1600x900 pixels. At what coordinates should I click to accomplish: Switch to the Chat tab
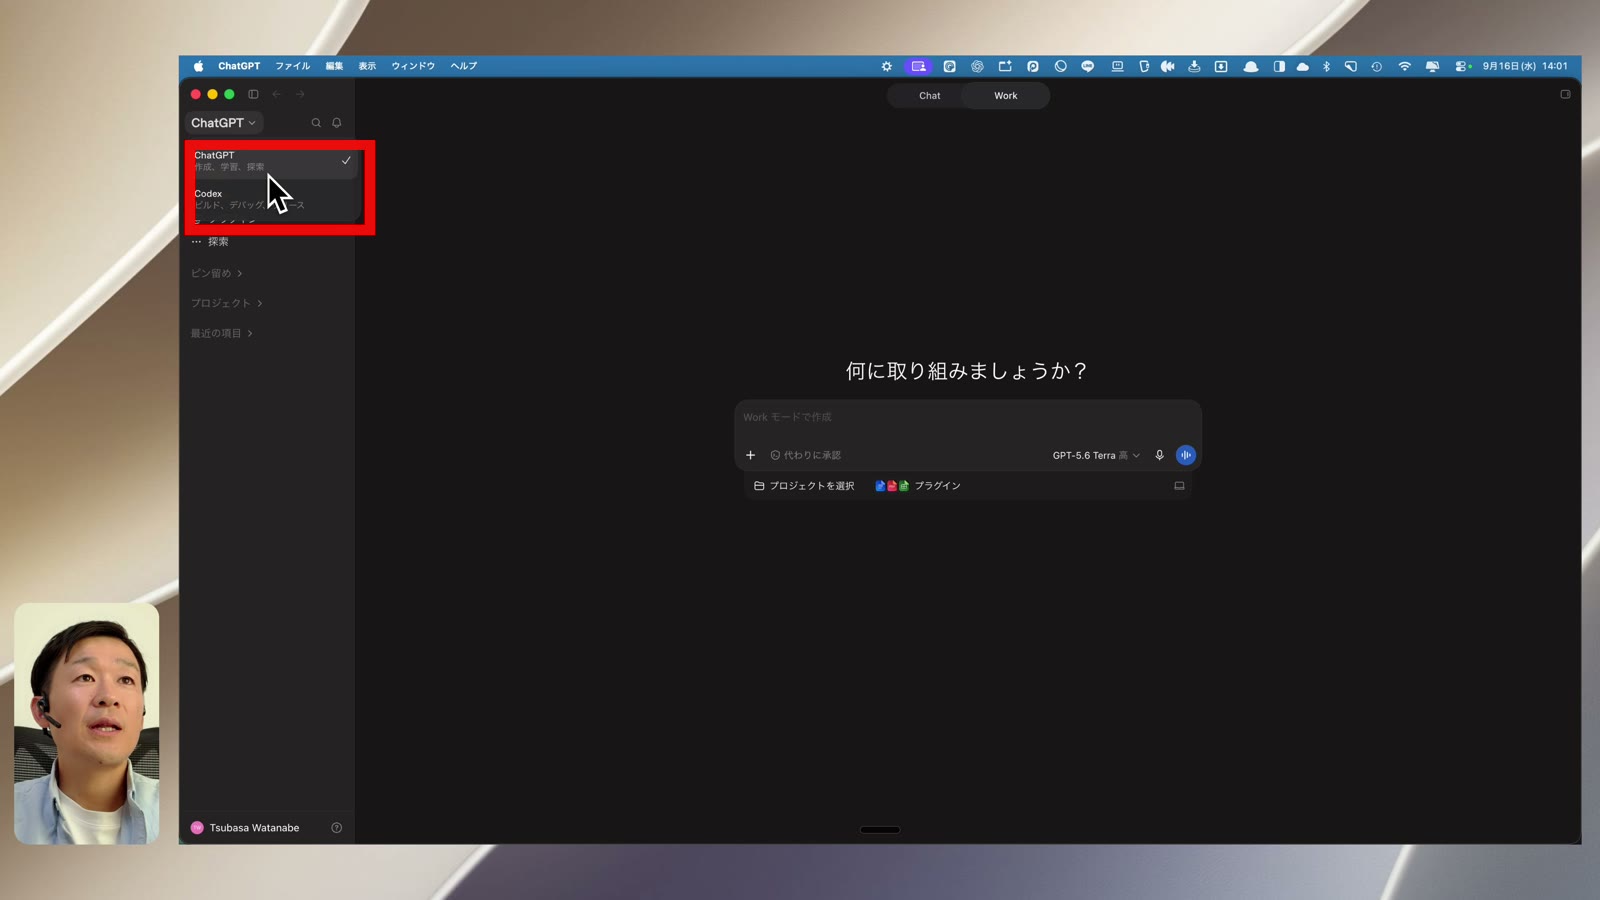(929, 96)
